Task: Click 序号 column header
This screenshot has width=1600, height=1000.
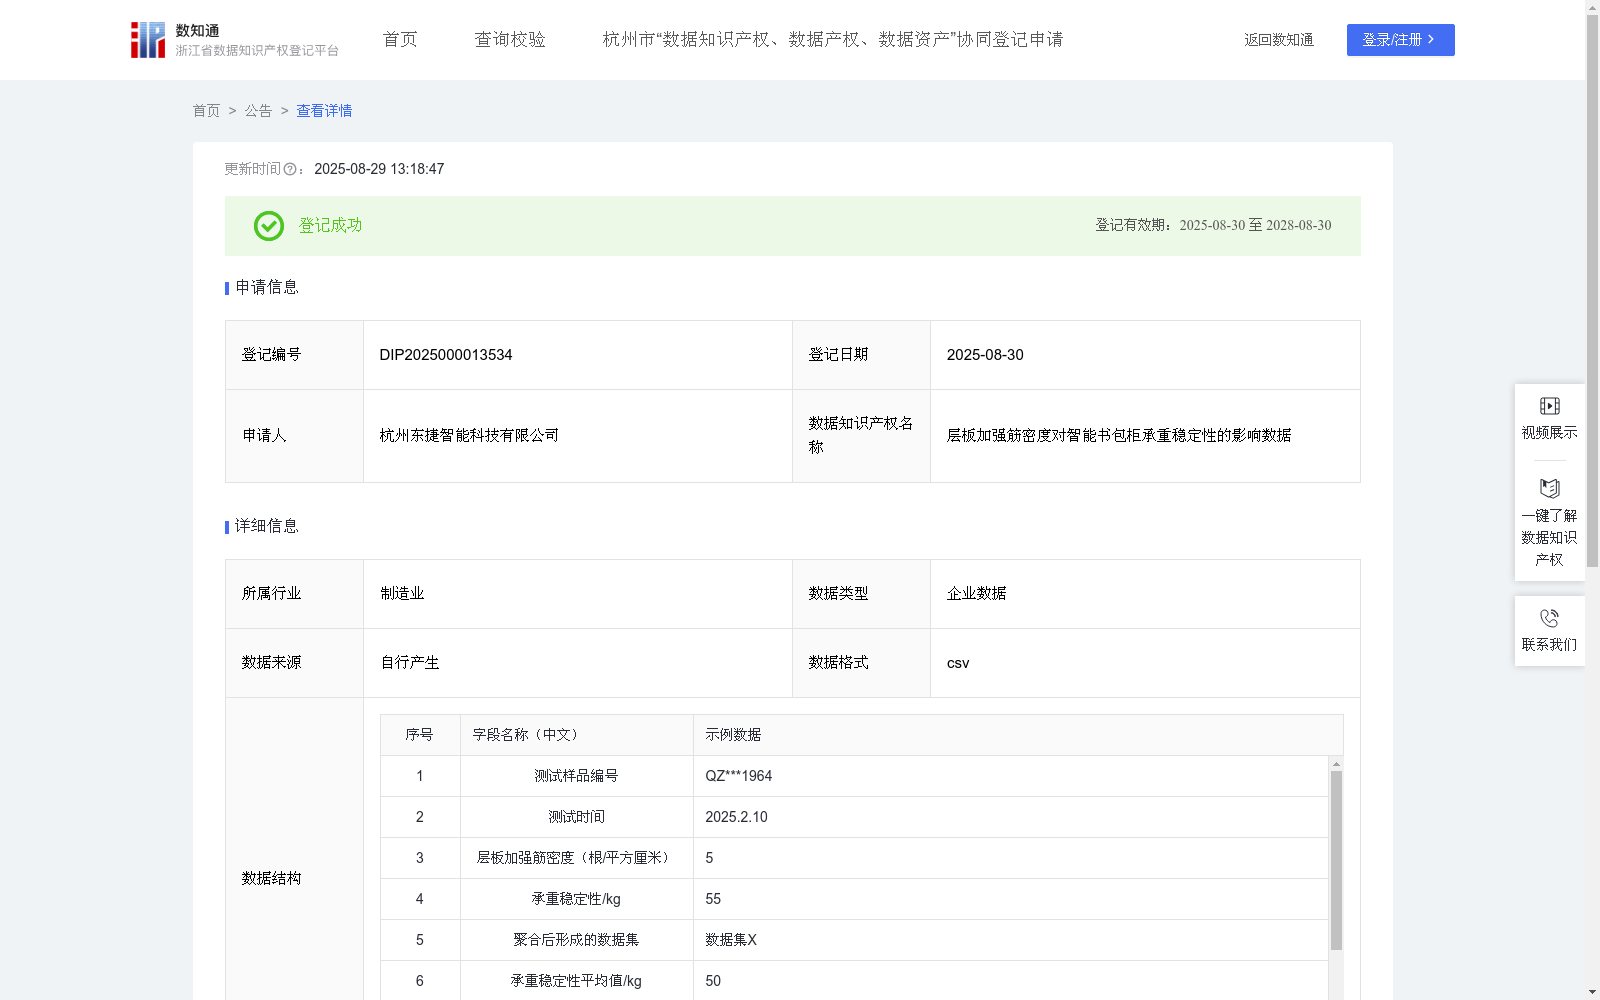Action: (419, 735)
